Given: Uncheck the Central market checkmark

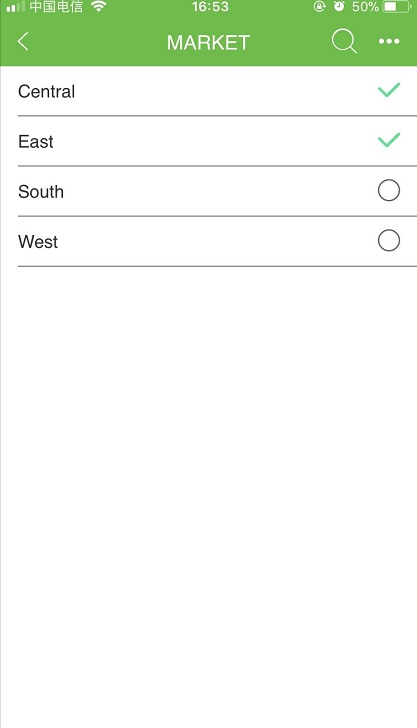Looking at the screenshot, I should pyautogui.click(x=389, y=90).
